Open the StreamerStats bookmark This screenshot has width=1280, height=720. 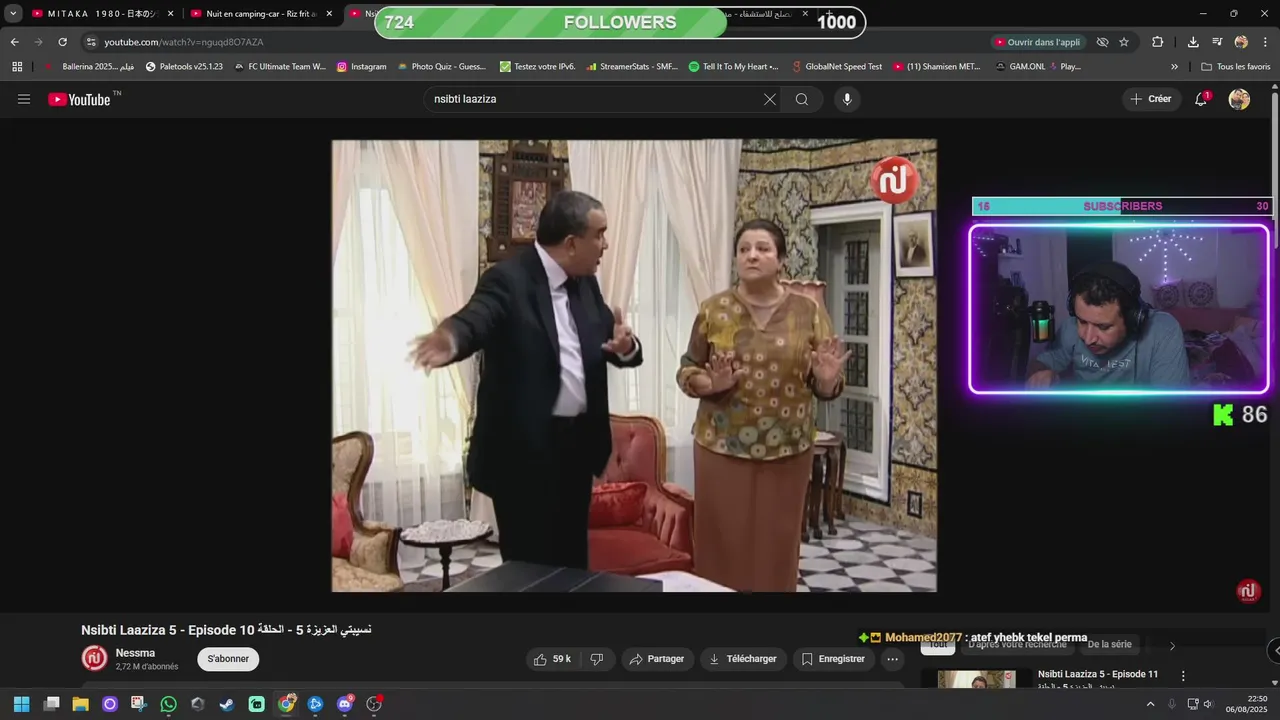pyautogui.click(x=633, y=66)
